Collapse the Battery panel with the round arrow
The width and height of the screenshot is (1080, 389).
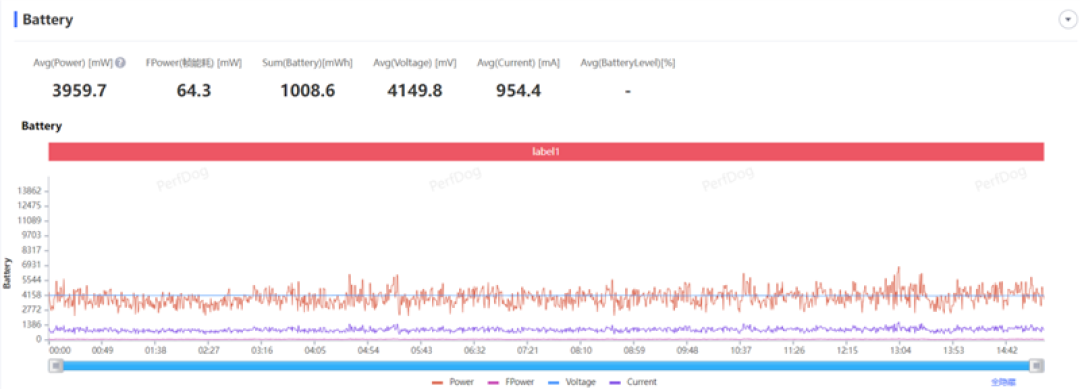[1066, 20]
